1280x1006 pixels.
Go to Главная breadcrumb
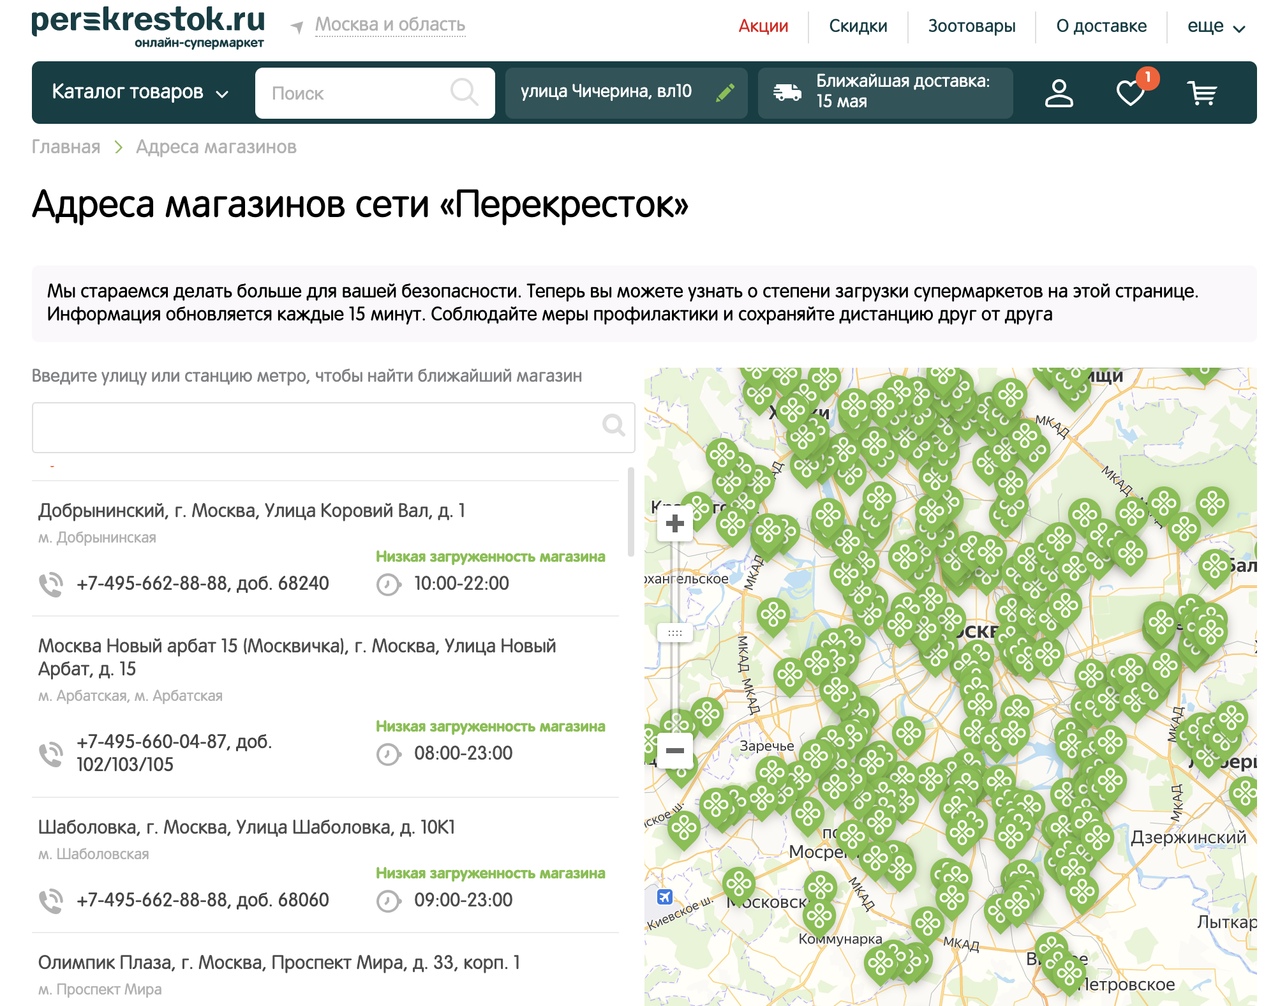pyautogui.click(x=66, y=147)
